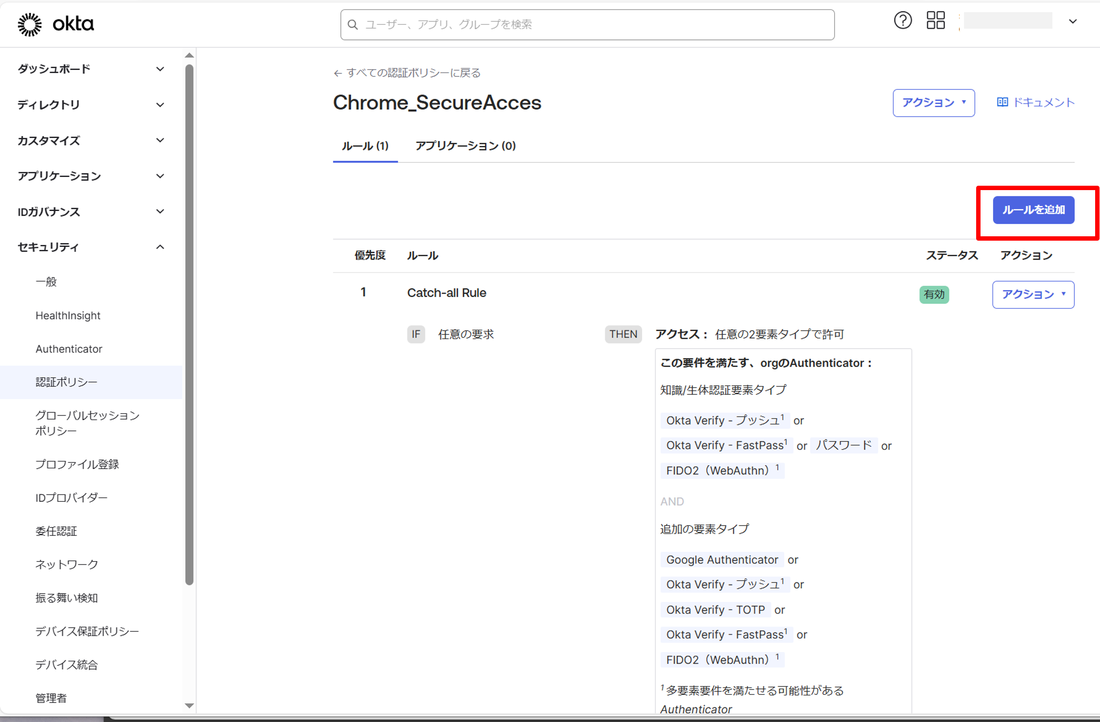Open 管理者 page
This screenshot has height=722, width=1100.
coord(51,698)
